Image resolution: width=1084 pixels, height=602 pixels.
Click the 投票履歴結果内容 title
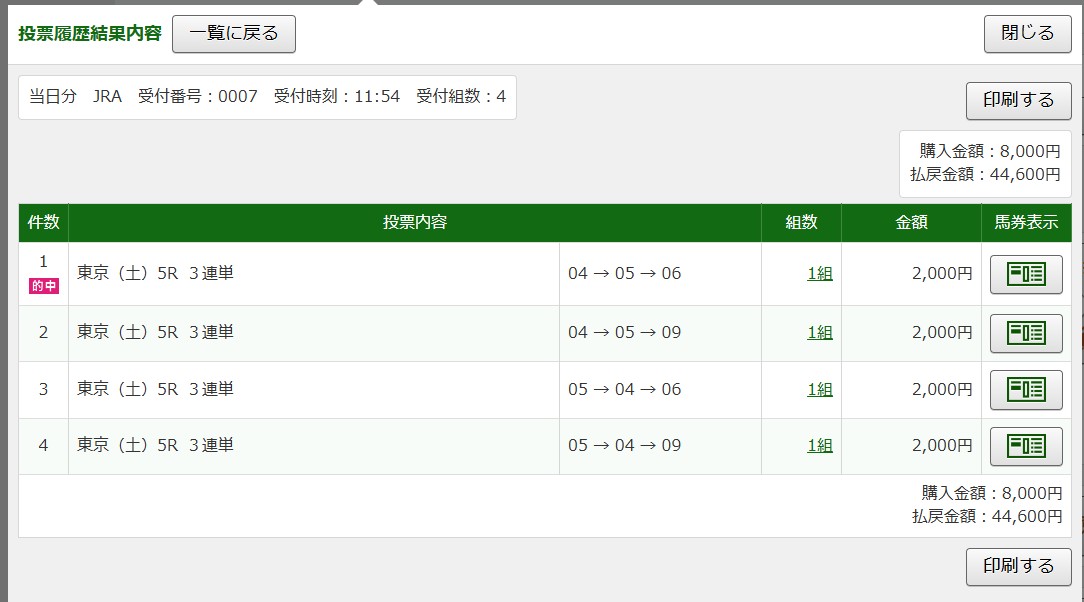89,33
